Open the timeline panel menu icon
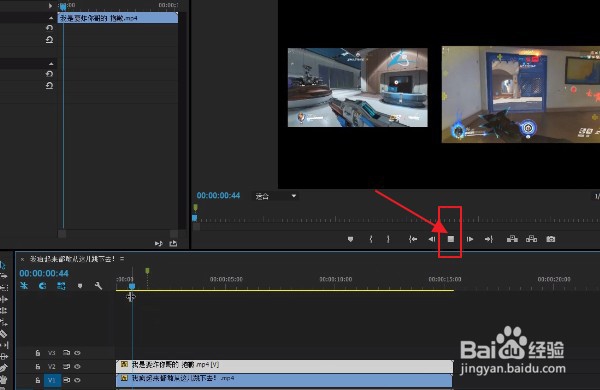This screenshot has width=600, height=390. [122, 259]
